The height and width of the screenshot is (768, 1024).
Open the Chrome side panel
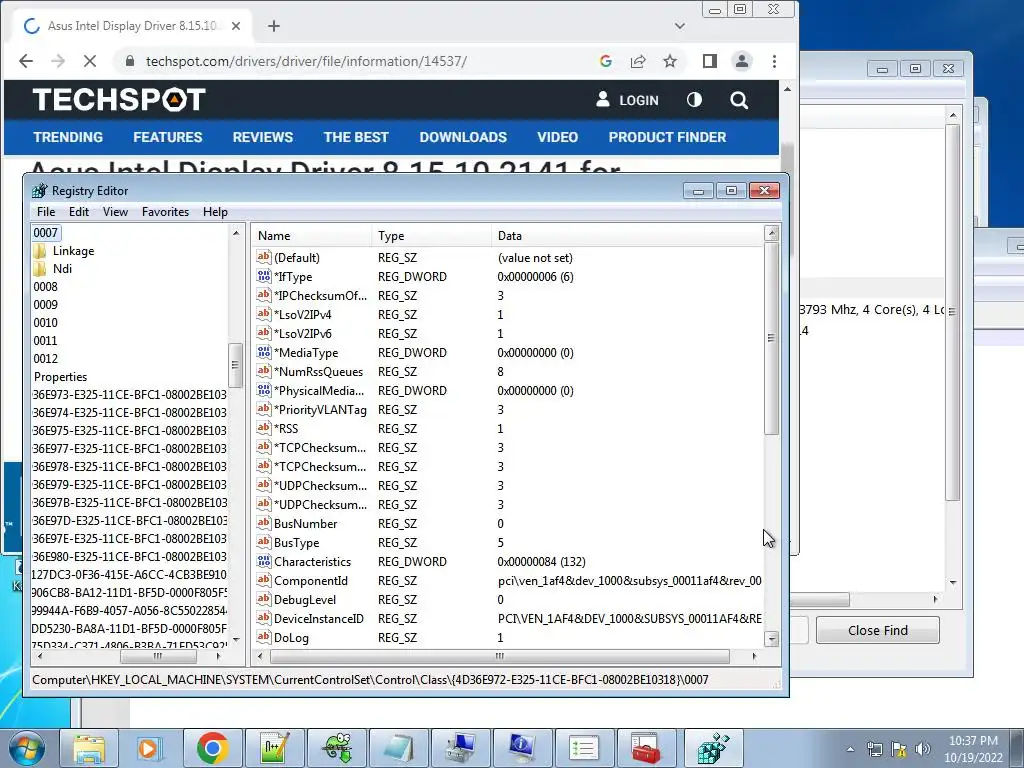710,61
